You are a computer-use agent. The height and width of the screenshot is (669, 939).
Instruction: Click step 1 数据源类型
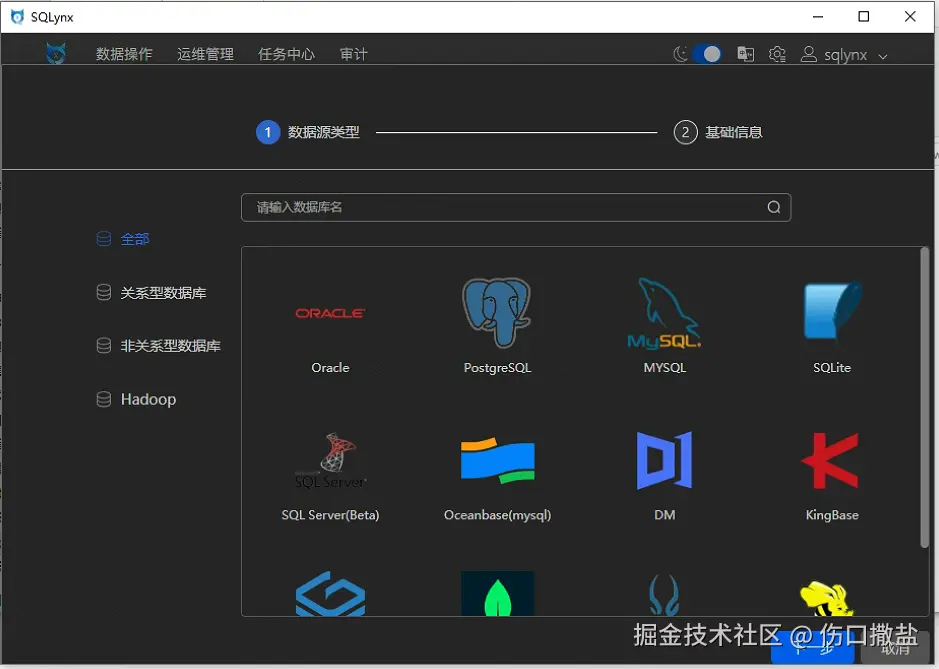308,132
